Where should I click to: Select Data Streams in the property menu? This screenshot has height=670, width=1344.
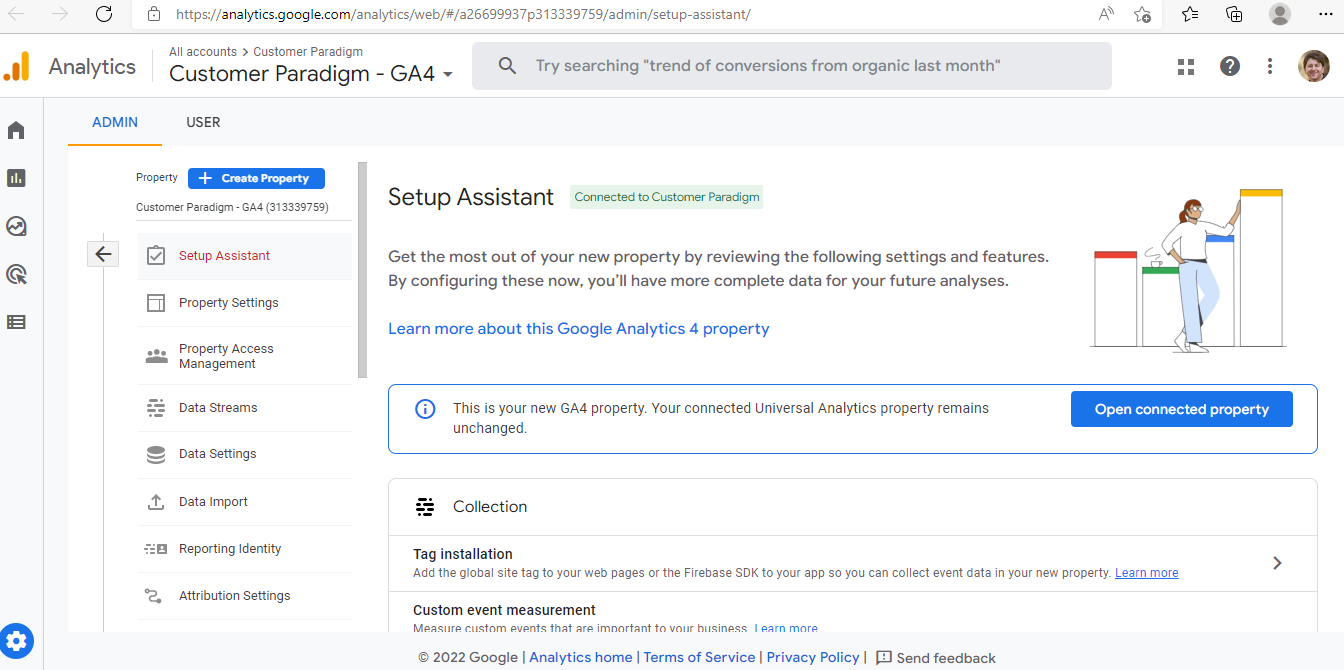click(x=218, y=408)
